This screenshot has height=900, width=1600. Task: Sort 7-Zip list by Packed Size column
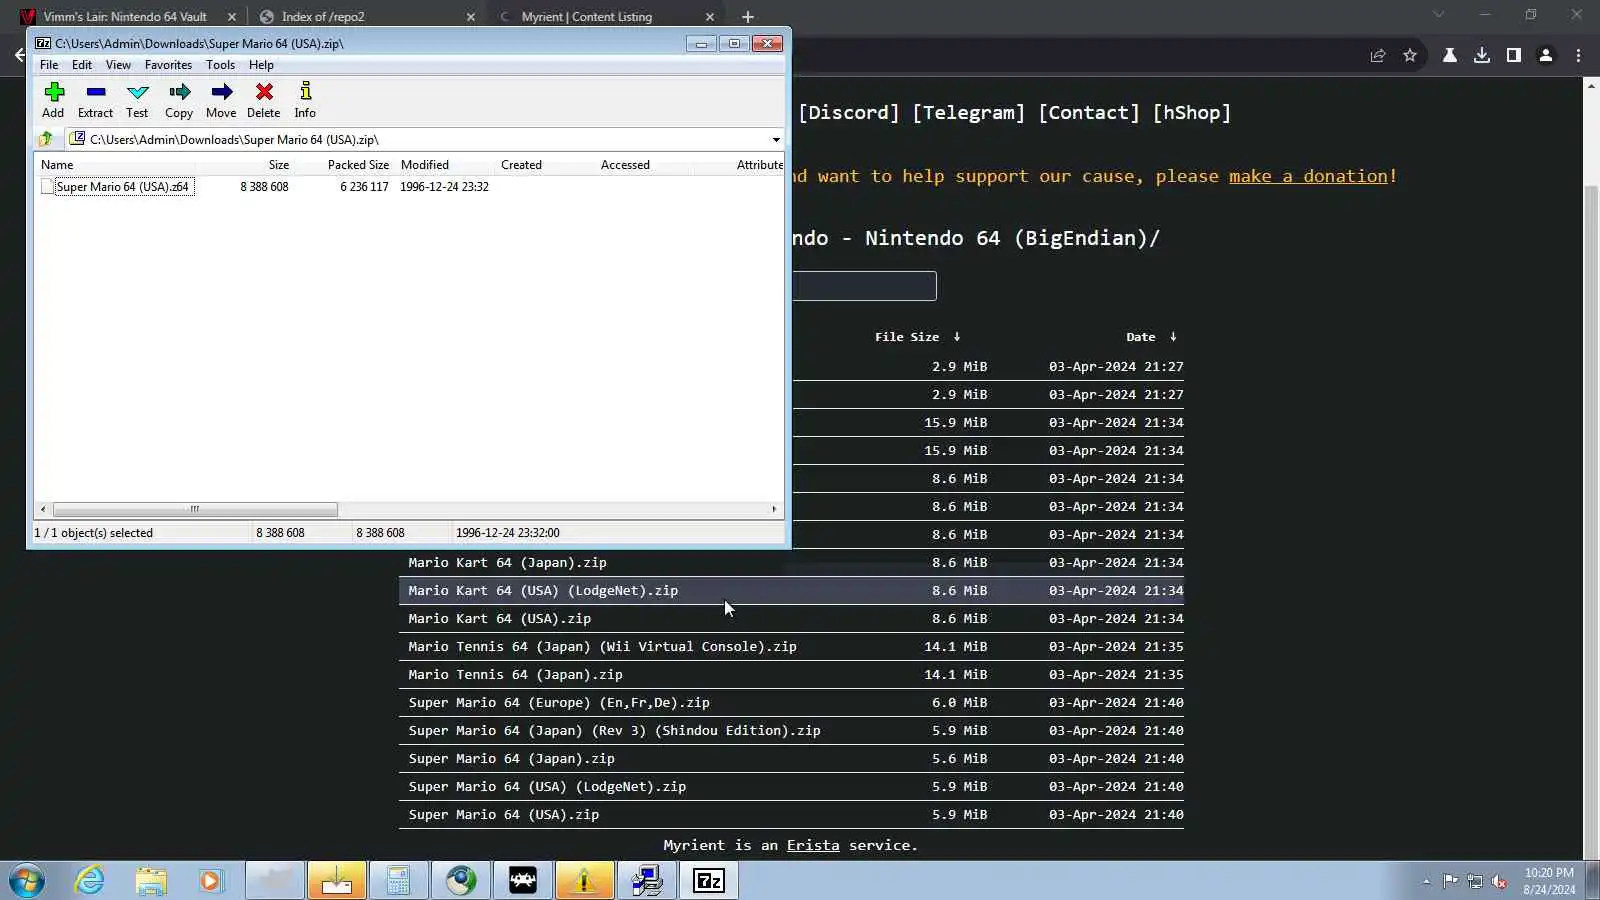(358, 165)
